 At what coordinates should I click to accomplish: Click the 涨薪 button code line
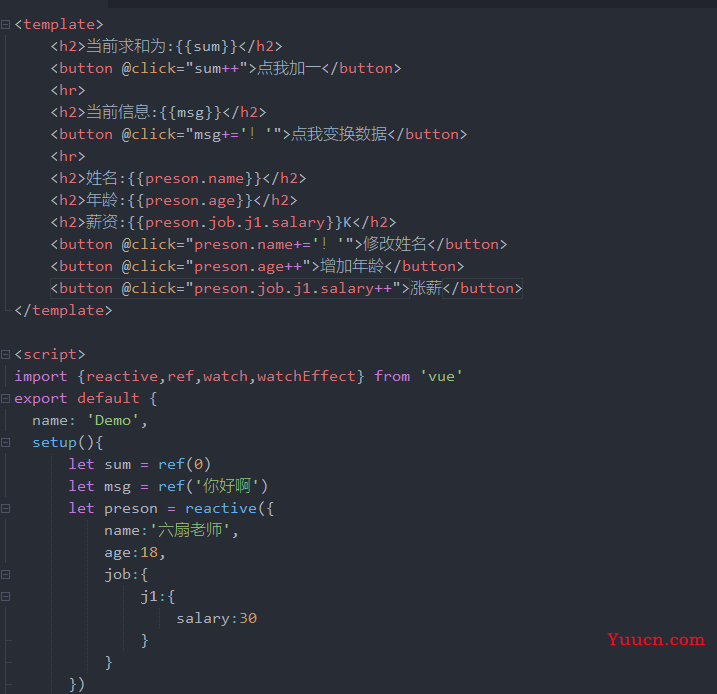point(286,288)
